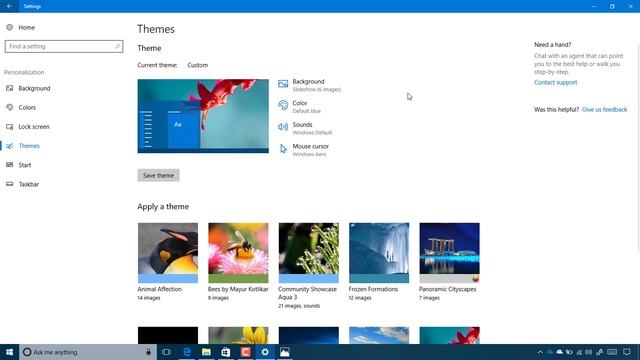Select the yellow flower theme thumbnail

point(238,335)
